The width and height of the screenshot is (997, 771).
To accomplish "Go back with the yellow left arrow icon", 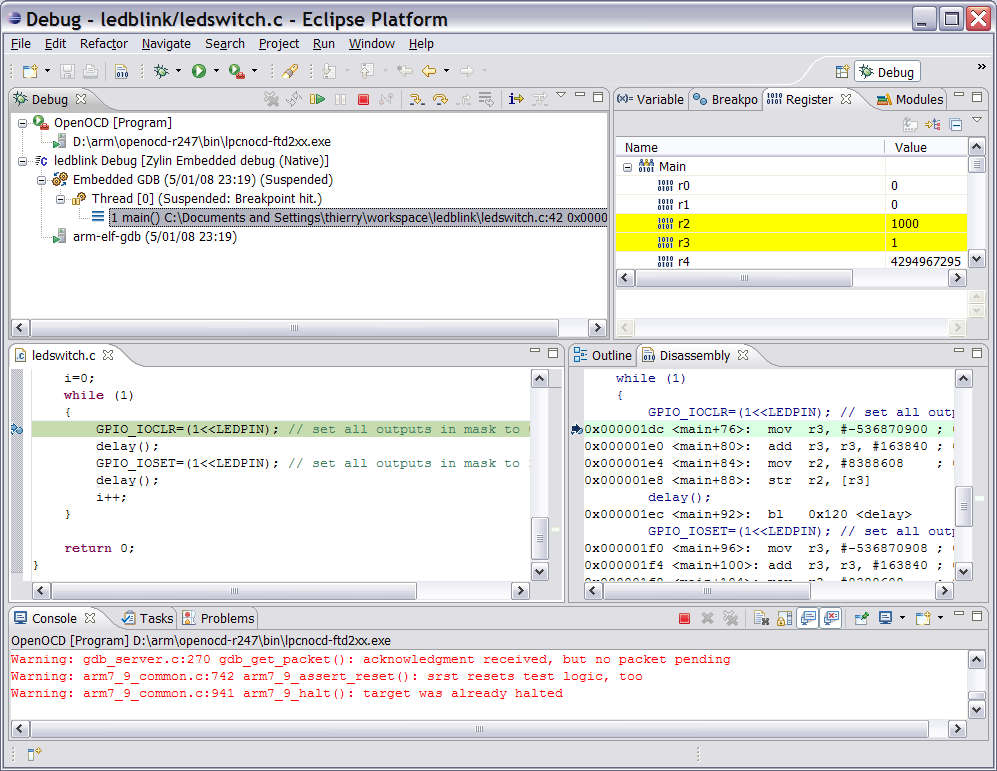I will tap(429, 71).
